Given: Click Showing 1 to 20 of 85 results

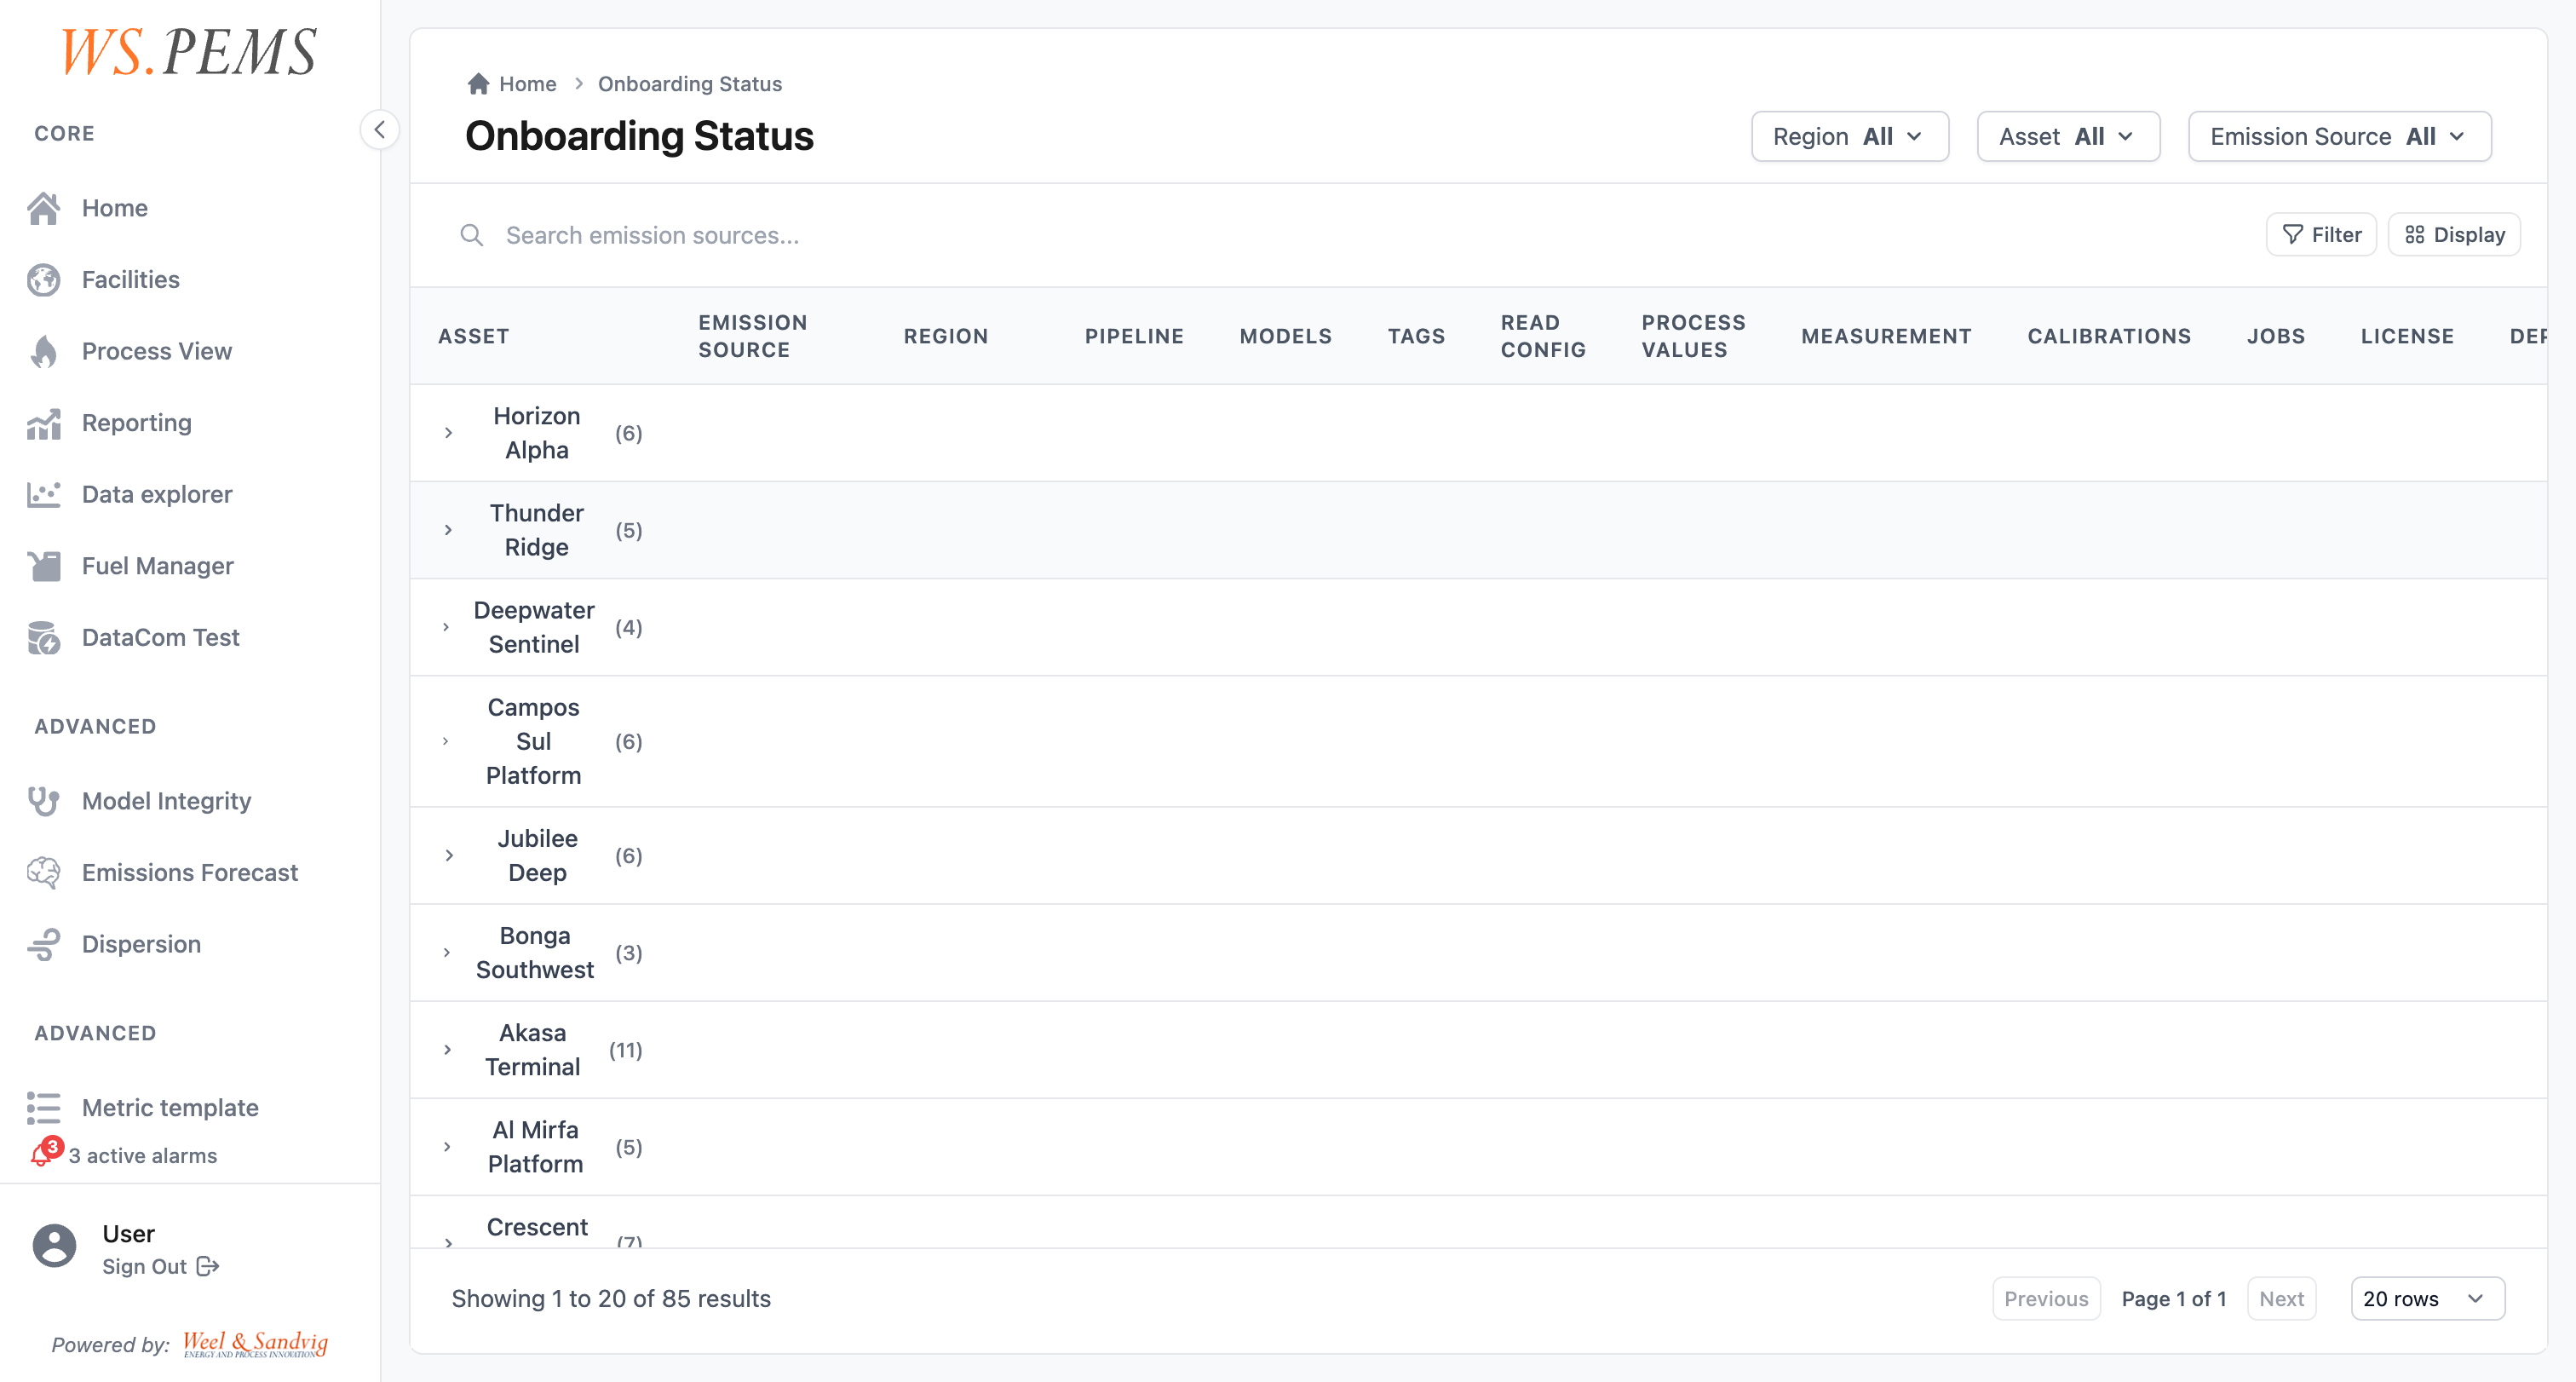Looking at the screenshot, I should point(611,1298).
